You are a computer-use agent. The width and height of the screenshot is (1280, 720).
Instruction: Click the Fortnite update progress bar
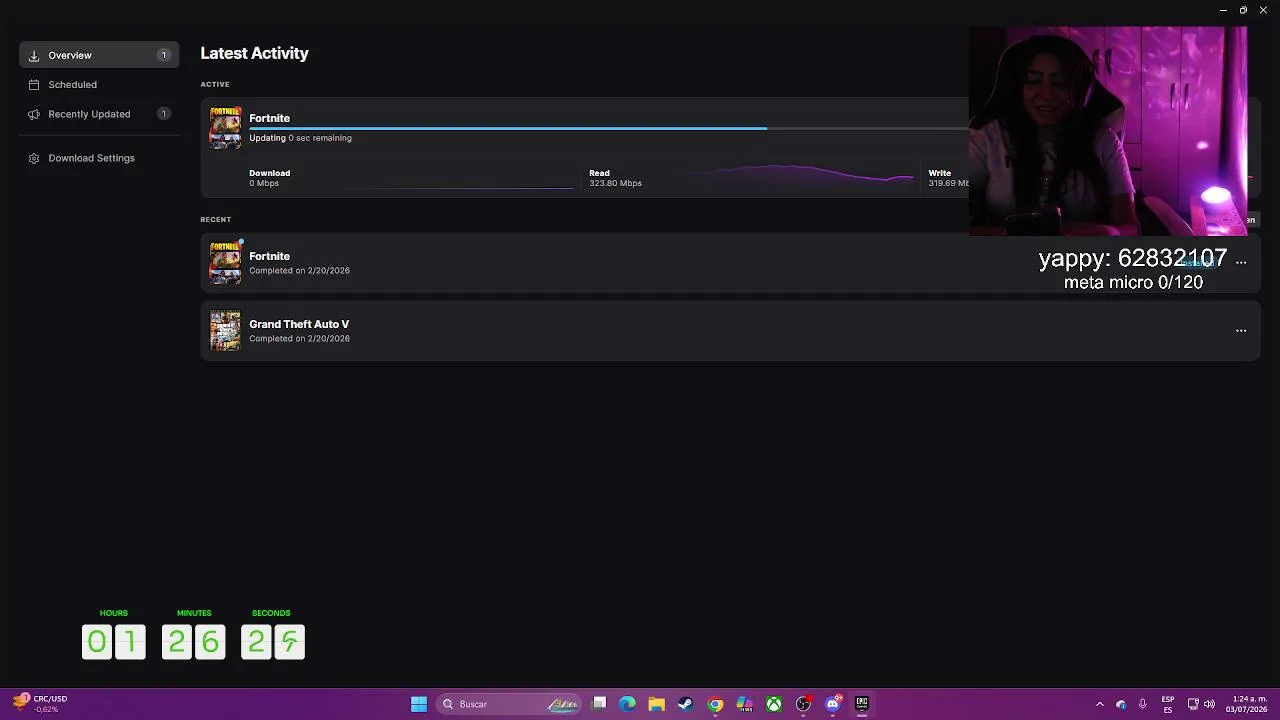point(608,128)
